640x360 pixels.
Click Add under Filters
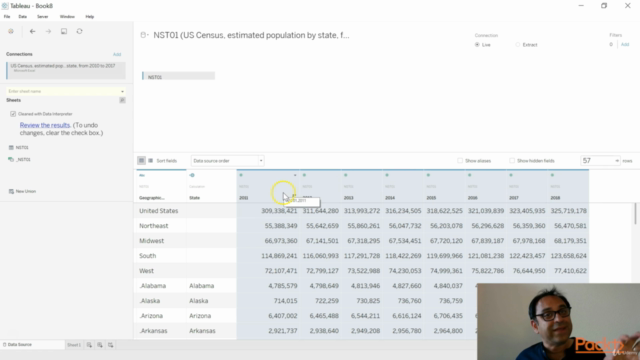pyautogui.click(x=625, y=44)
